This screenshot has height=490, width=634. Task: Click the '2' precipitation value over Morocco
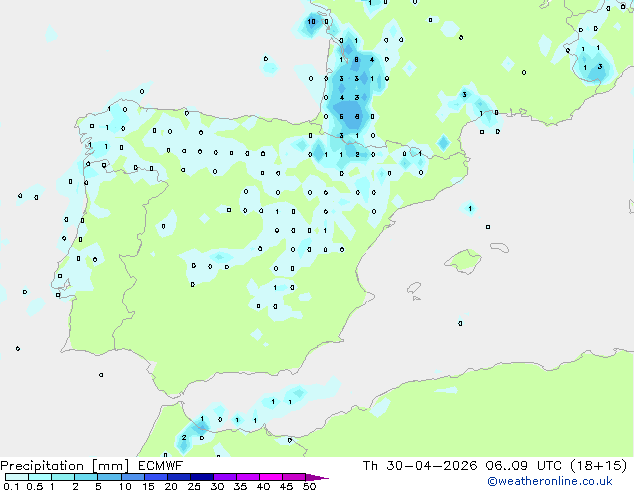(x=184, y=437)
